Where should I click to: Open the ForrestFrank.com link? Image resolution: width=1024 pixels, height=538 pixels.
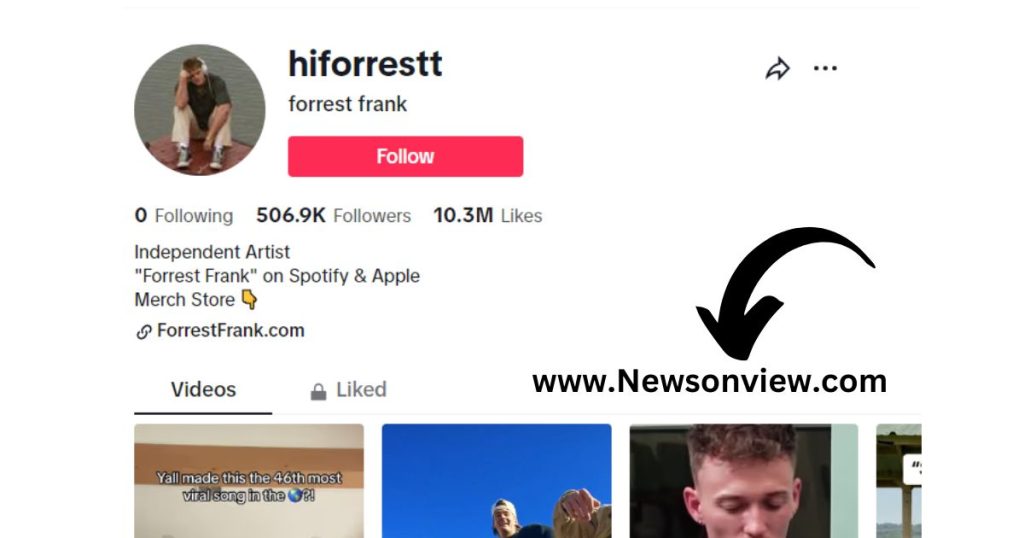[231, 330]
